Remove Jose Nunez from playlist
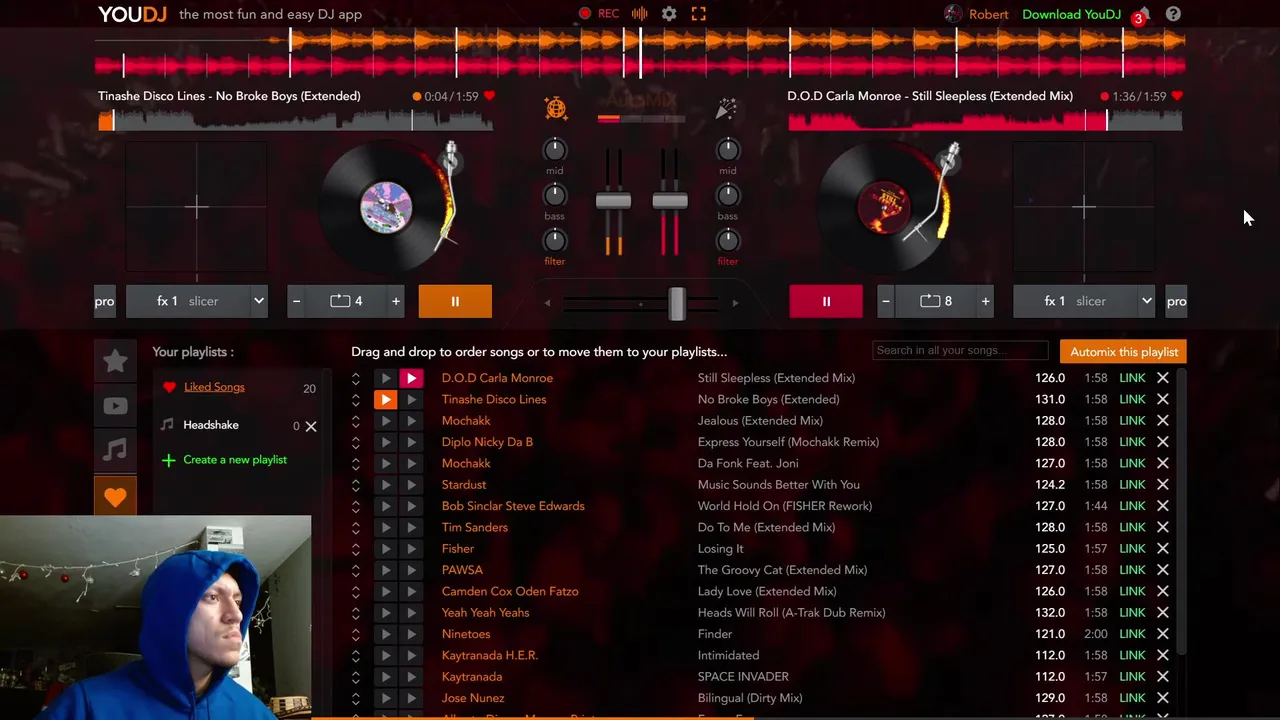The height and width of the screenshot is (720, 1280). pos(1163,698)
